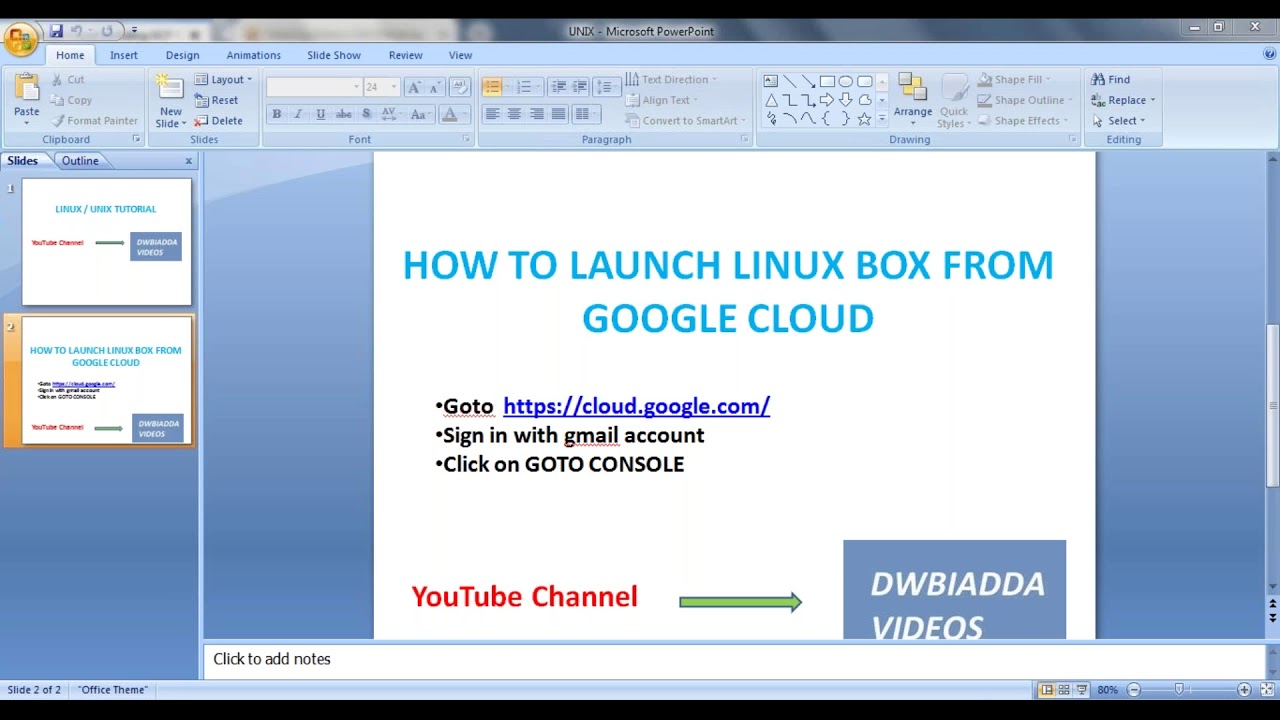The image size is (1280, 720).
Task: Open the Arrange dropdown menu
Action: click(x=912, y=100)
